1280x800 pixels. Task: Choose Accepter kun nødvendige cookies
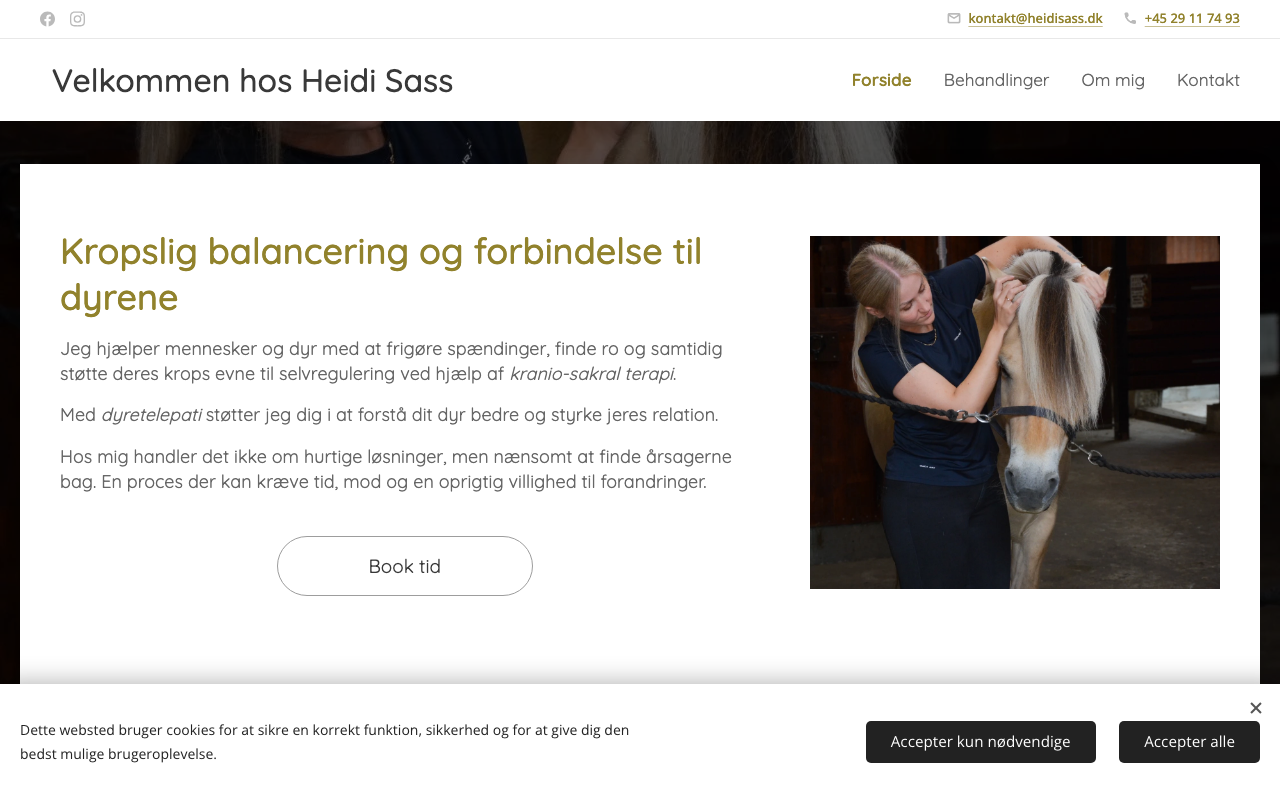click(x=981, y=742)
